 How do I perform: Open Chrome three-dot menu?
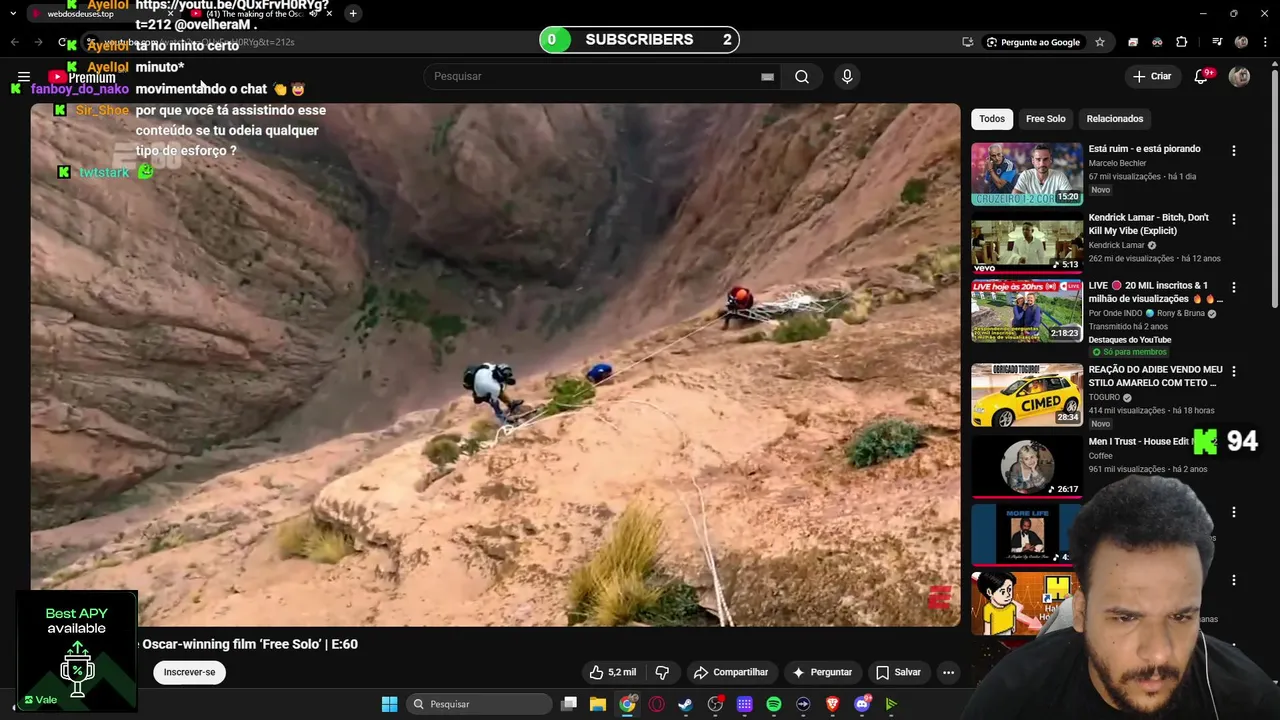tap(1263, 42)
